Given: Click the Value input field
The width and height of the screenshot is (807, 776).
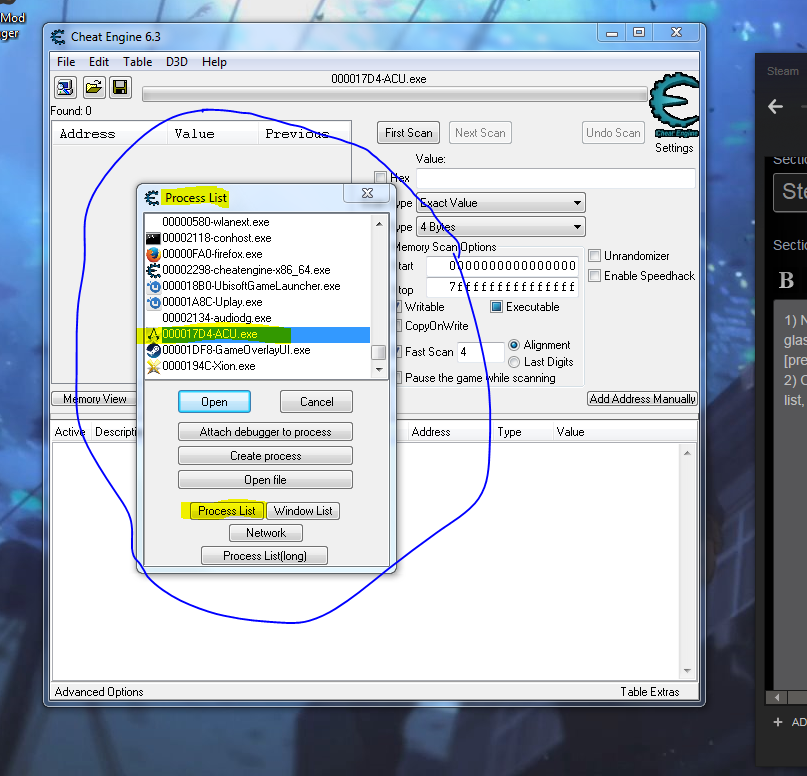Looking at the screenshot, I should (x=555, y=178).
